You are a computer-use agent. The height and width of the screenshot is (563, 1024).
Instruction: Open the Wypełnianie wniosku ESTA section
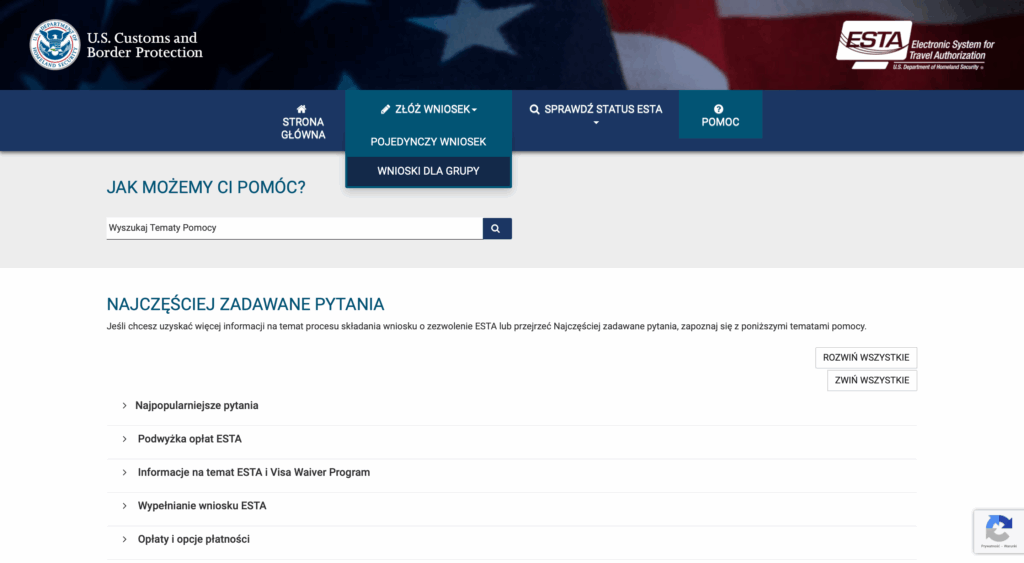(x=201, y=506)
